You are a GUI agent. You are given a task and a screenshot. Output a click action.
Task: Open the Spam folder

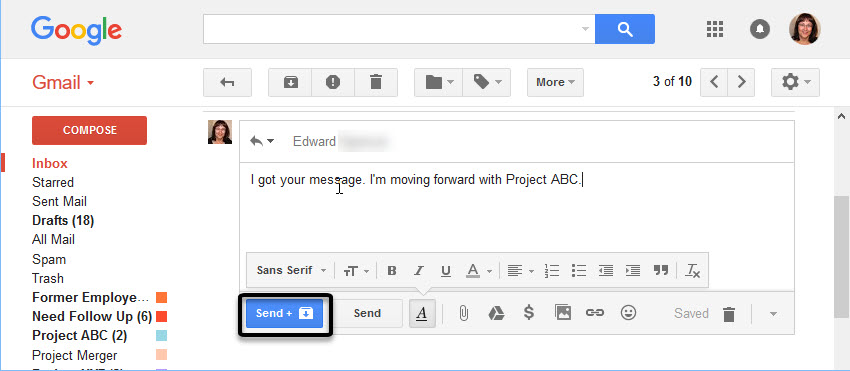49,259
